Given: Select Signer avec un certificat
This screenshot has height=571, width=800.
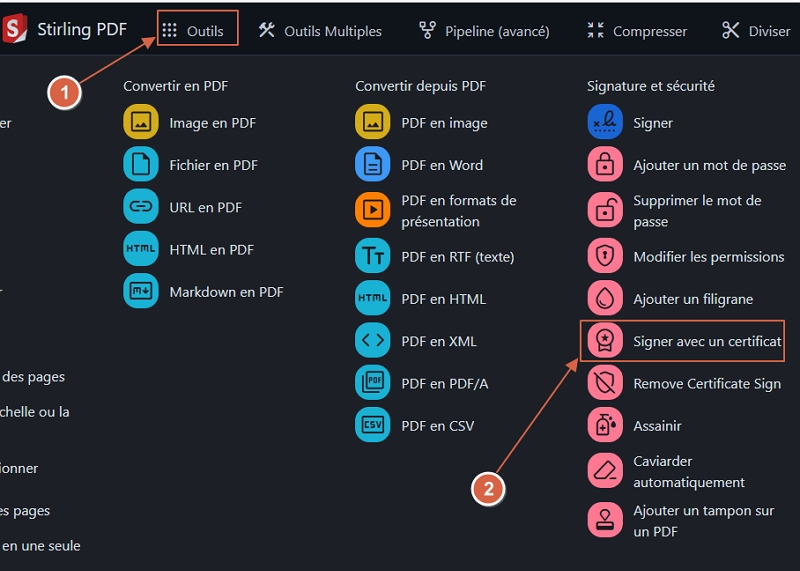Looking at the screenshot, I should click(x=706, y=341).
